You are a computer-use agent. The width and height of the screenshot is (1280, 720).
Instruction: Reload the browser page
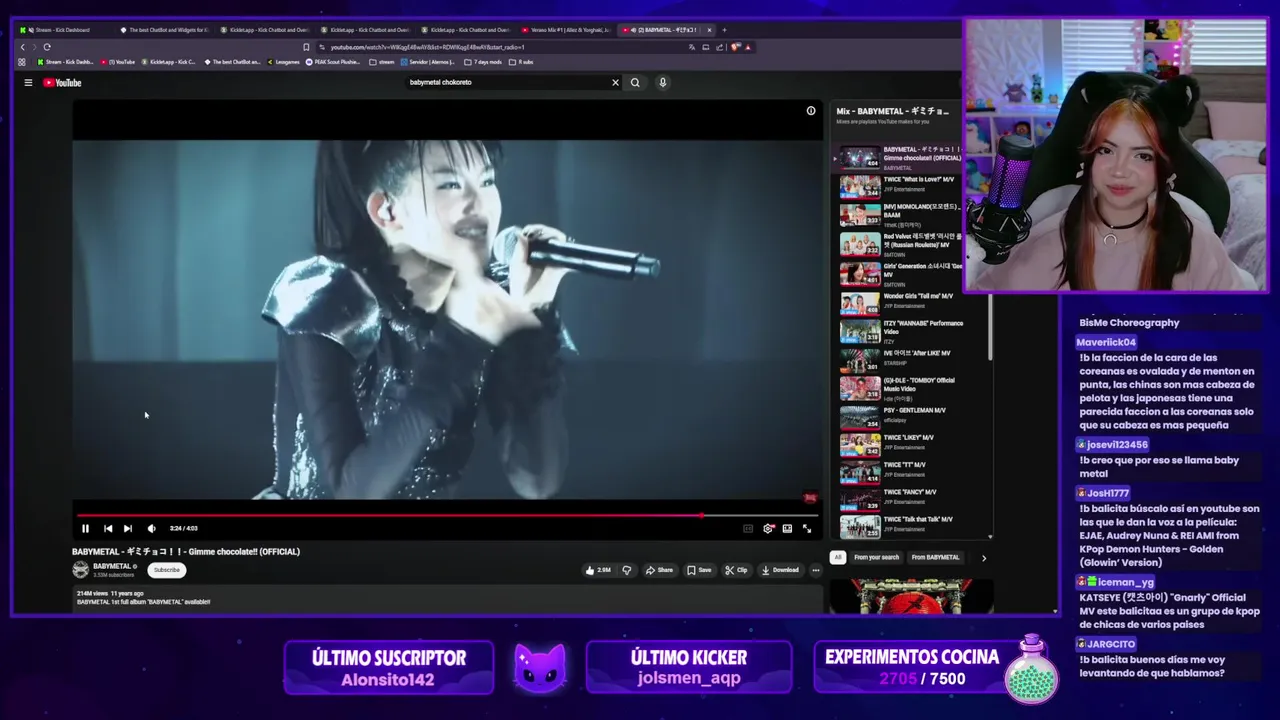[x=47, y=47]
